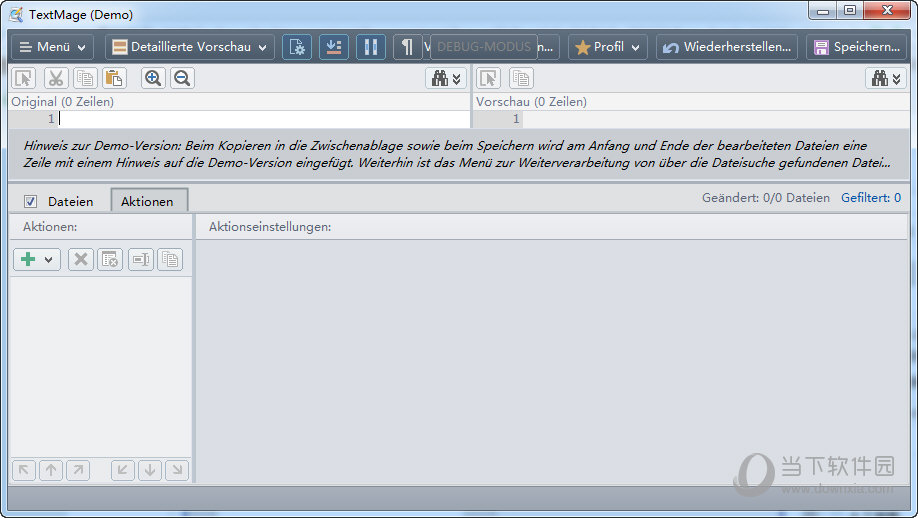Click select-all icon in Vorschau pane

tap(488, 78)
